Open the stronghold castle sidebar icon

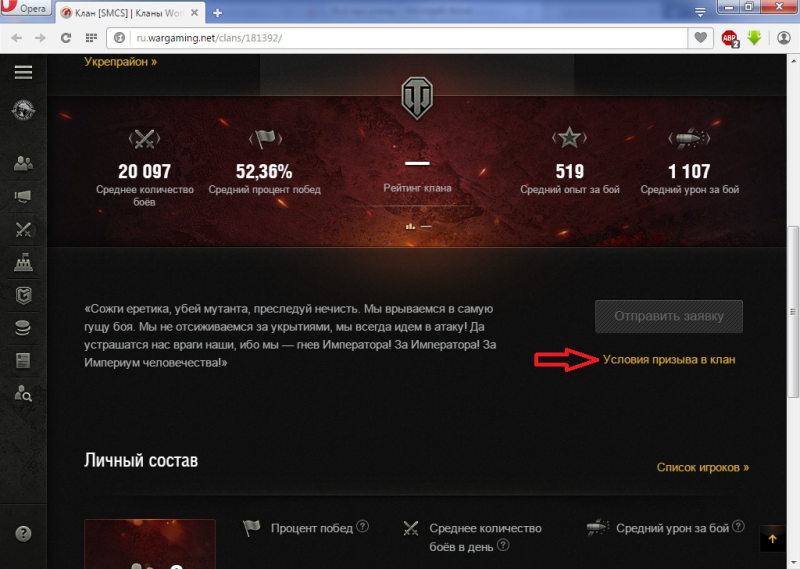pos(23,263)
